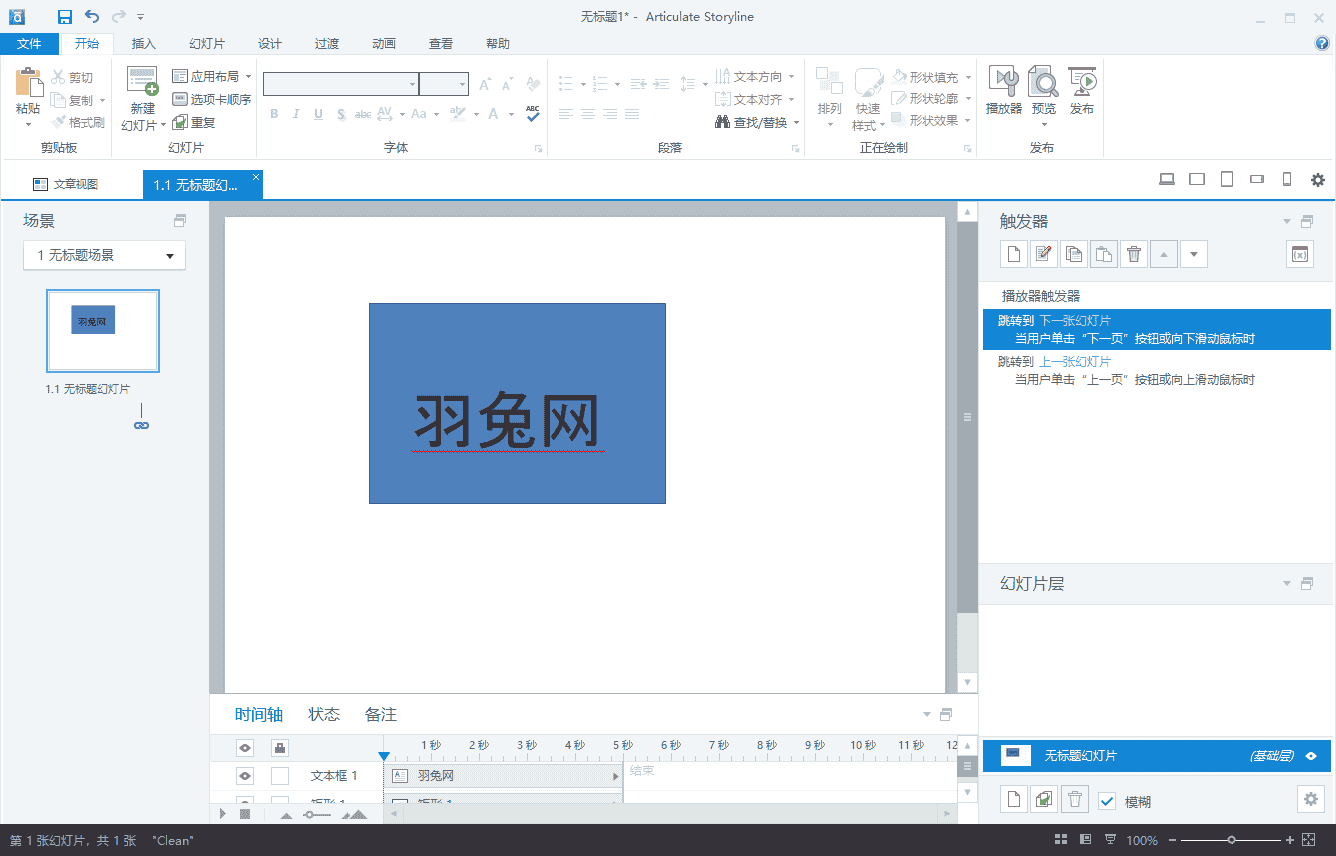The height and width of the screenshot is (856, 1336).
Task: Open the trigger variables {x} manager
Action: click(1299, 253)
